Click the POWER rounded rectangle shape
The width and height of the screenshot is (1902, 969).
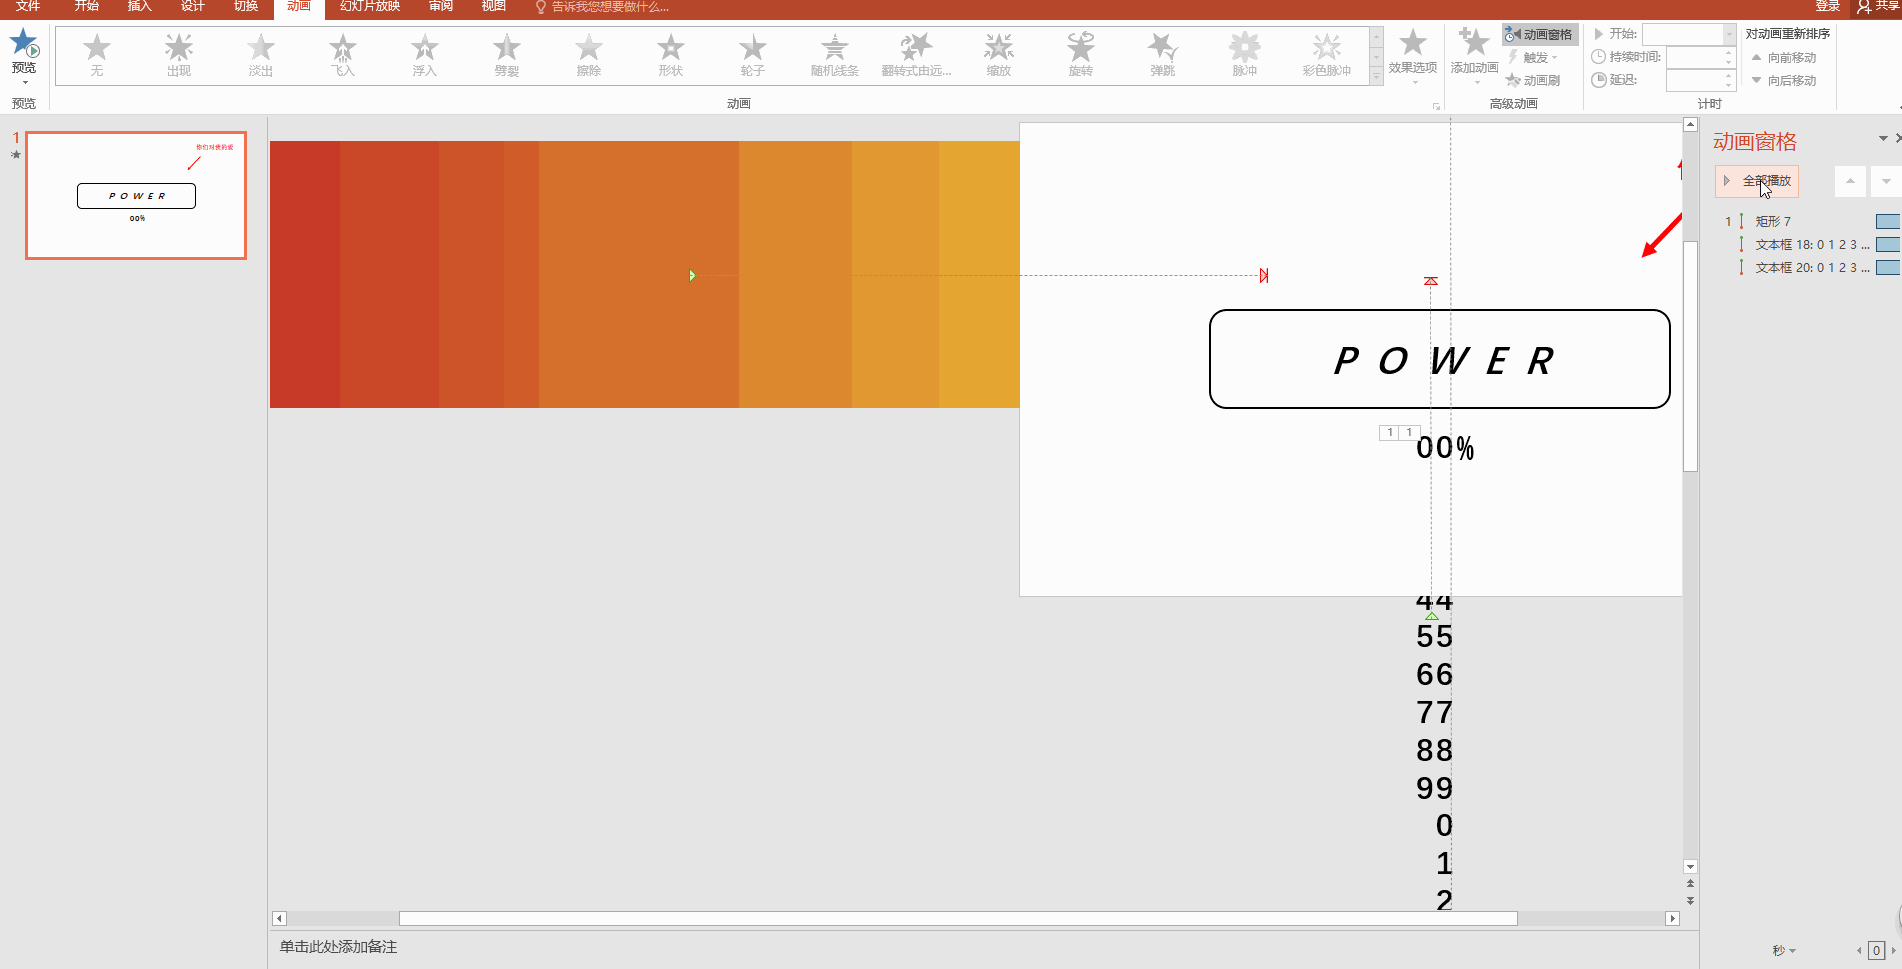1439,359
